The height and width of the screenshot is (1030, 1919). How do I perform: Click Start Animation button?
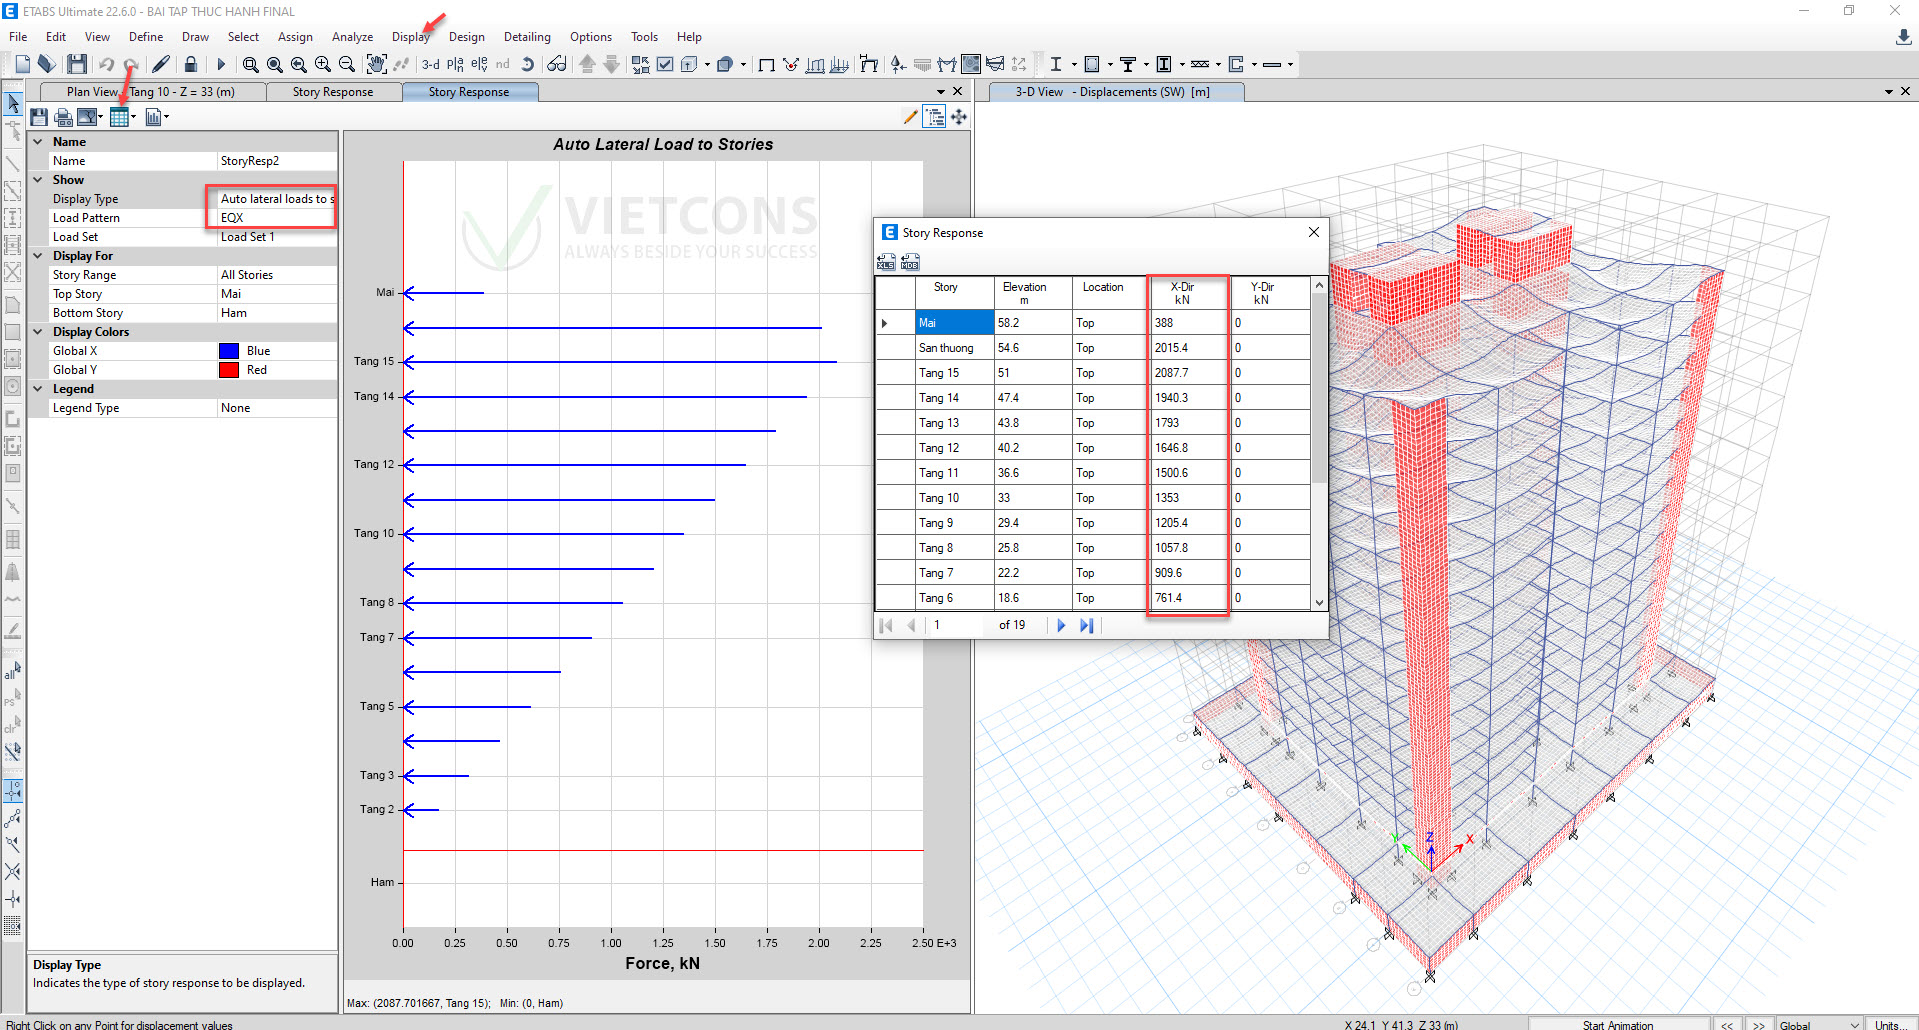[1617, 1024]
